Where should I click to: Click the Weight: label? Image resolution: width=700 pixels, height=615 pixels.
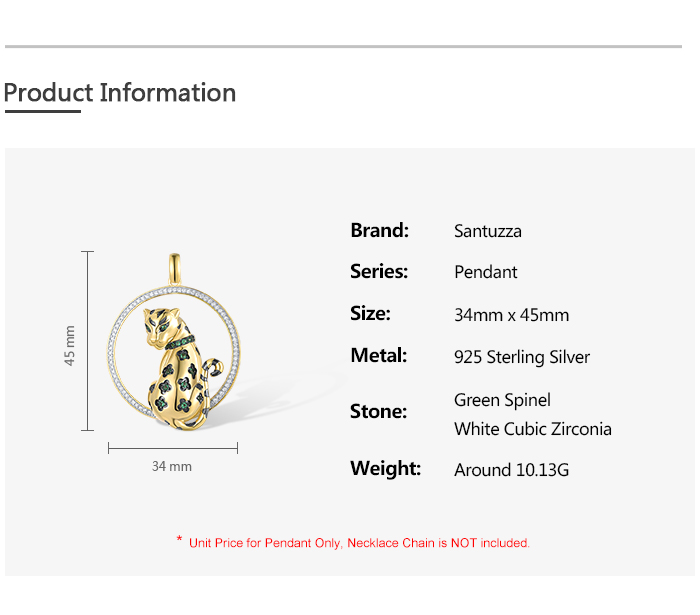386,469
